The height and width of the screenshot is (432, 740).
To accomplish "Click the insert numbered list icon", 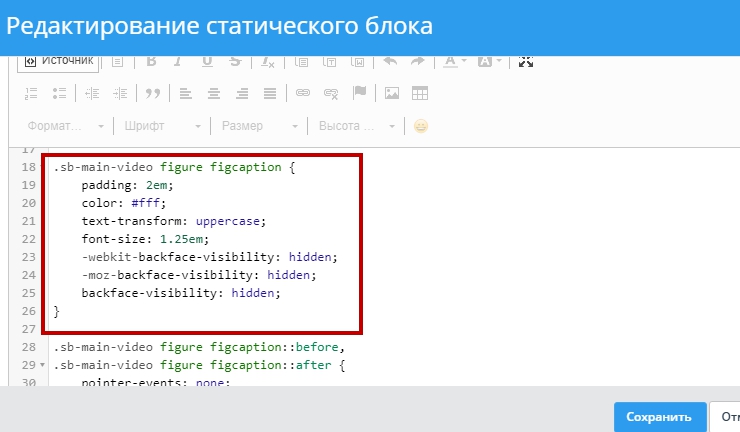I will [x=30, y=93].
